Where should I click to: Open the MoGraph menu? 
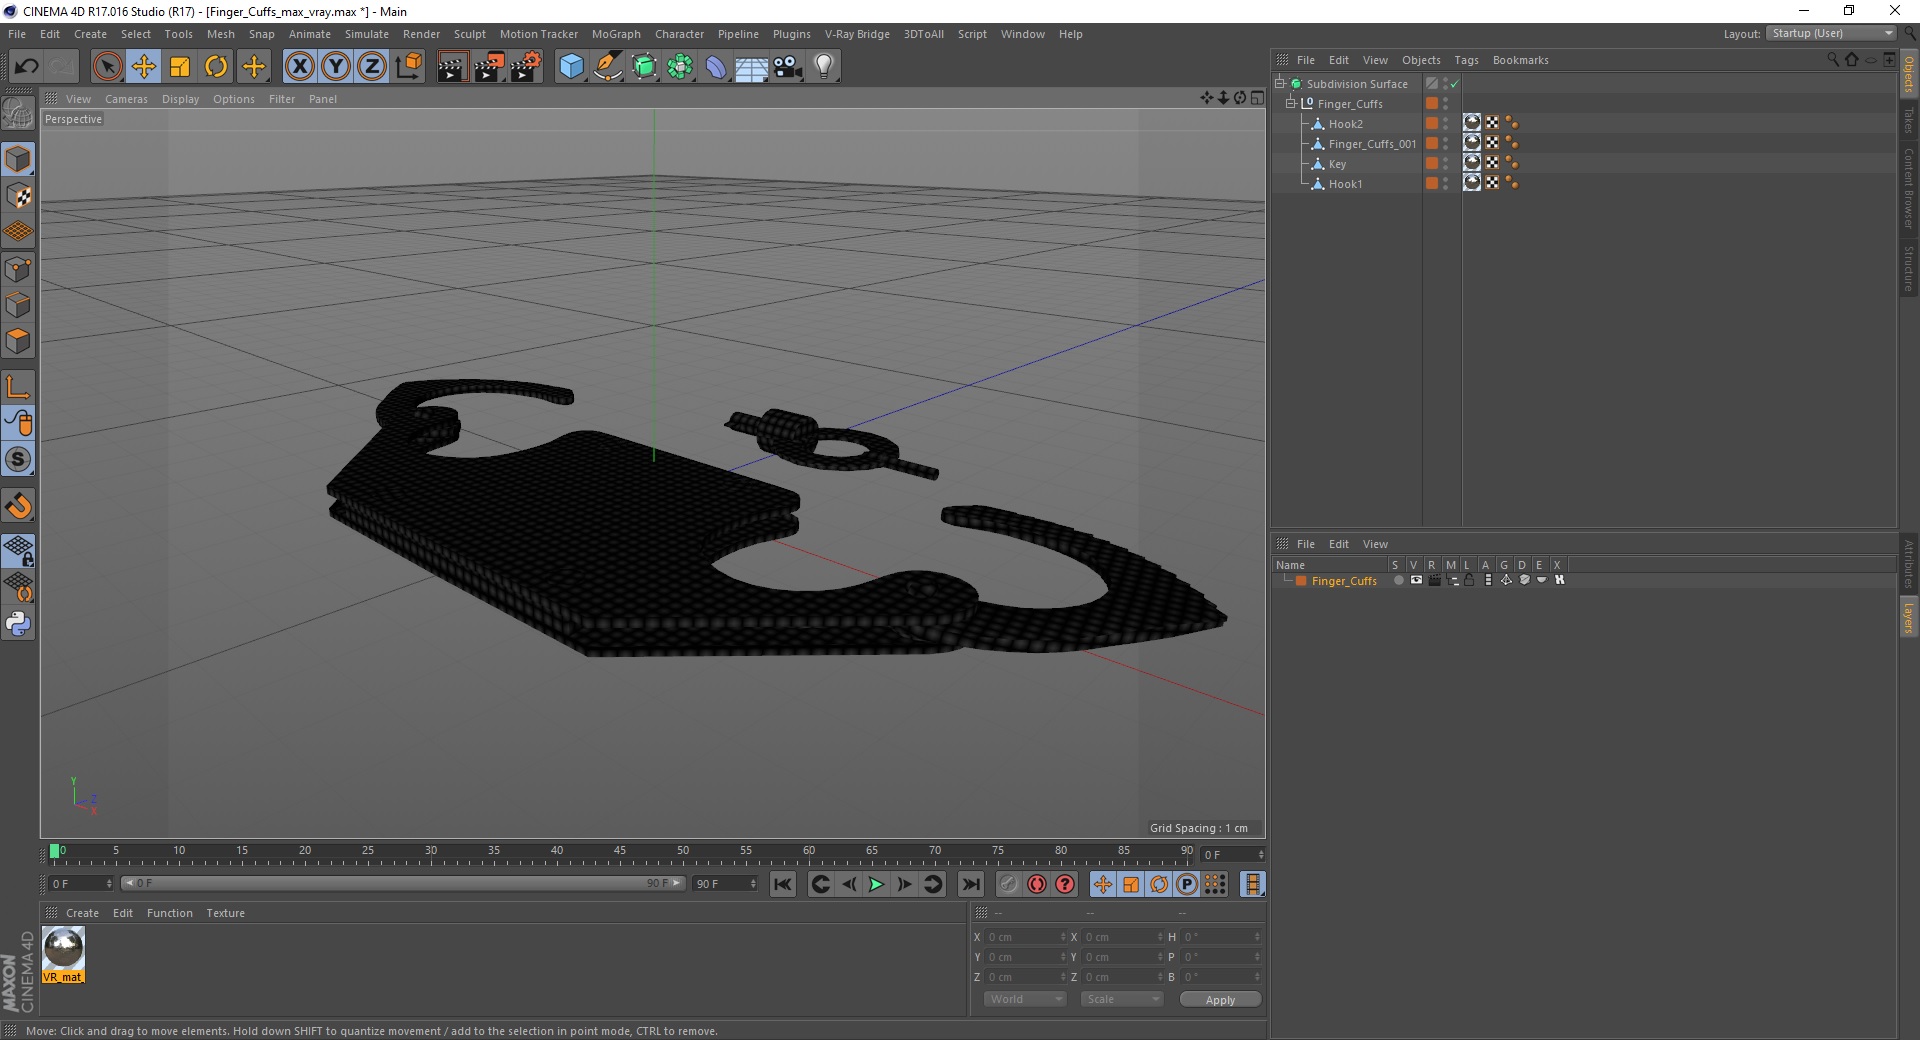click(616, 34)
